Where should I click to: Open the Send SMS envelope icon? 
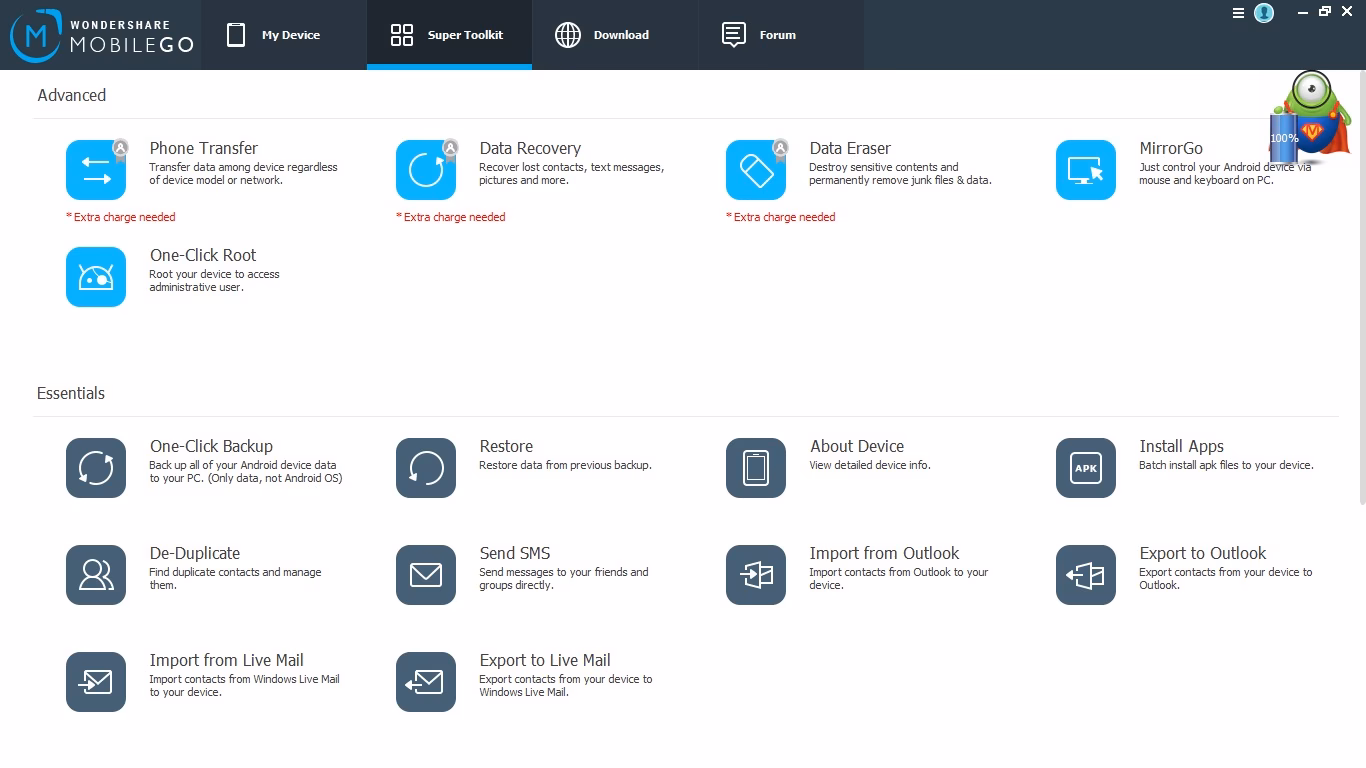[x=426, y=574]
